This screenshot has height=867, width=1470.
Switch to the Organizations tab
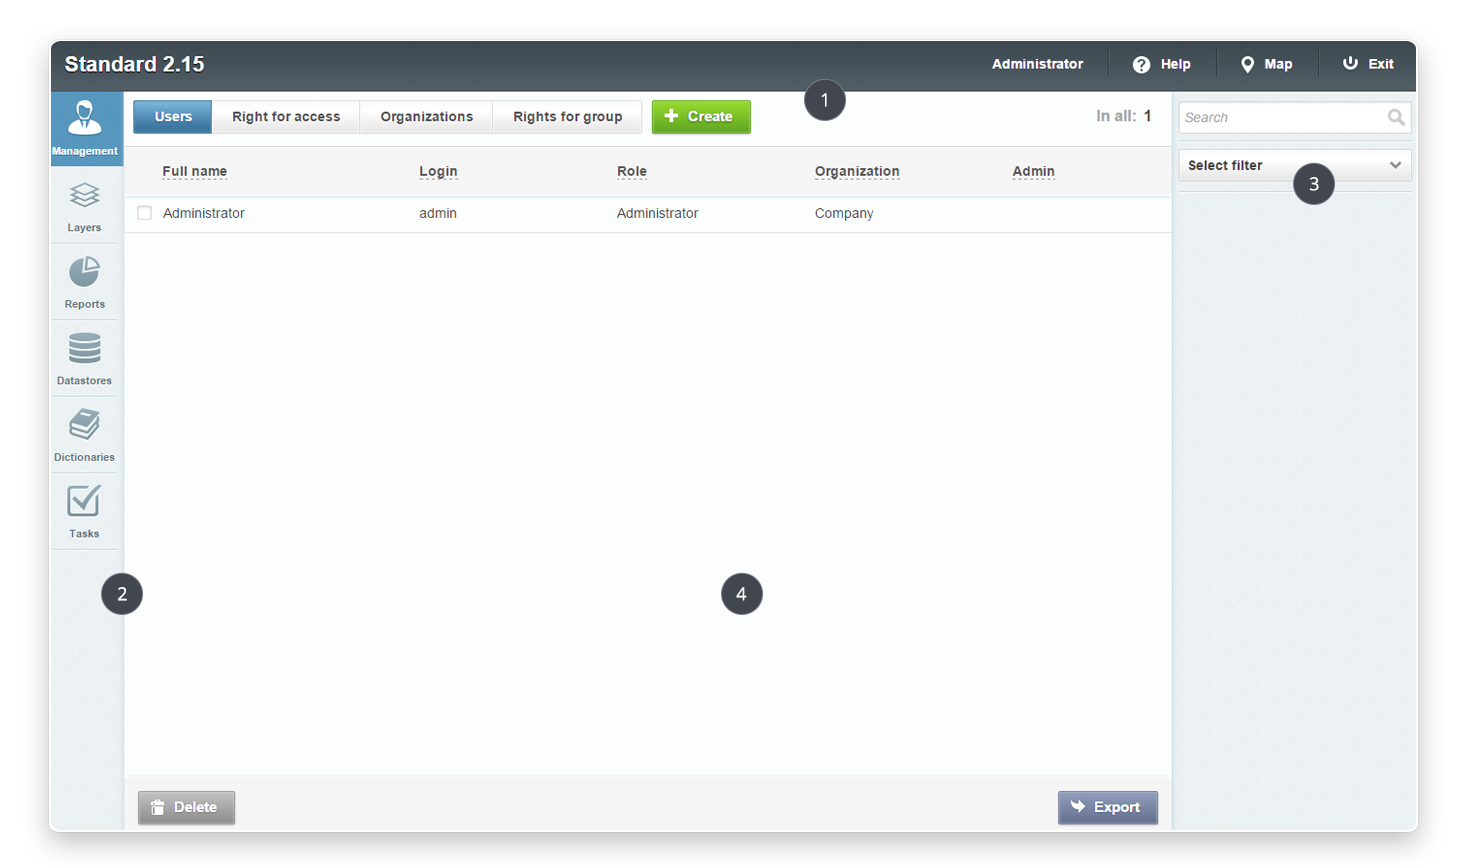426,117
